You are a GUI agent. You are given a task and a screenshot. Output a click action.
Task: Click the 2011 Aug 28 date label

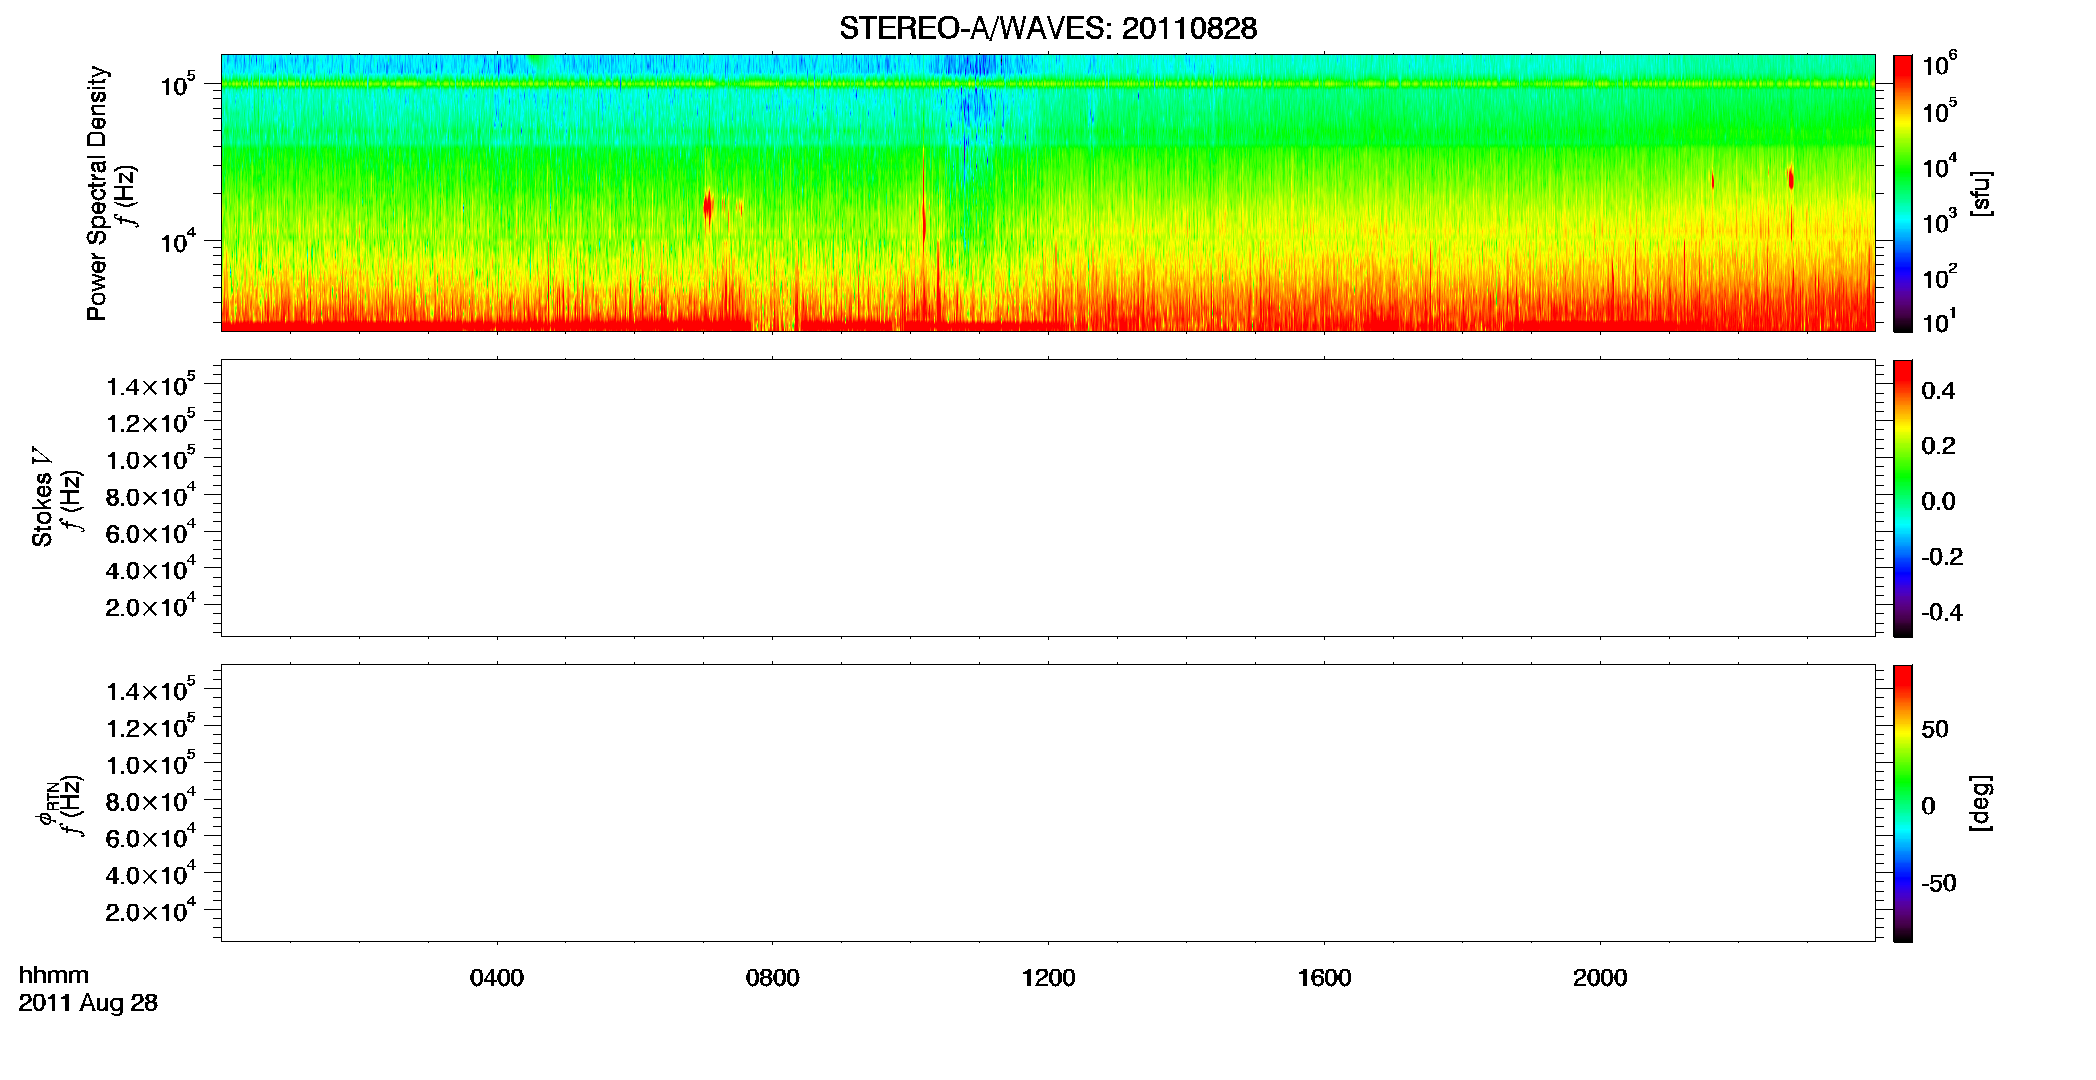[88, 1003]
